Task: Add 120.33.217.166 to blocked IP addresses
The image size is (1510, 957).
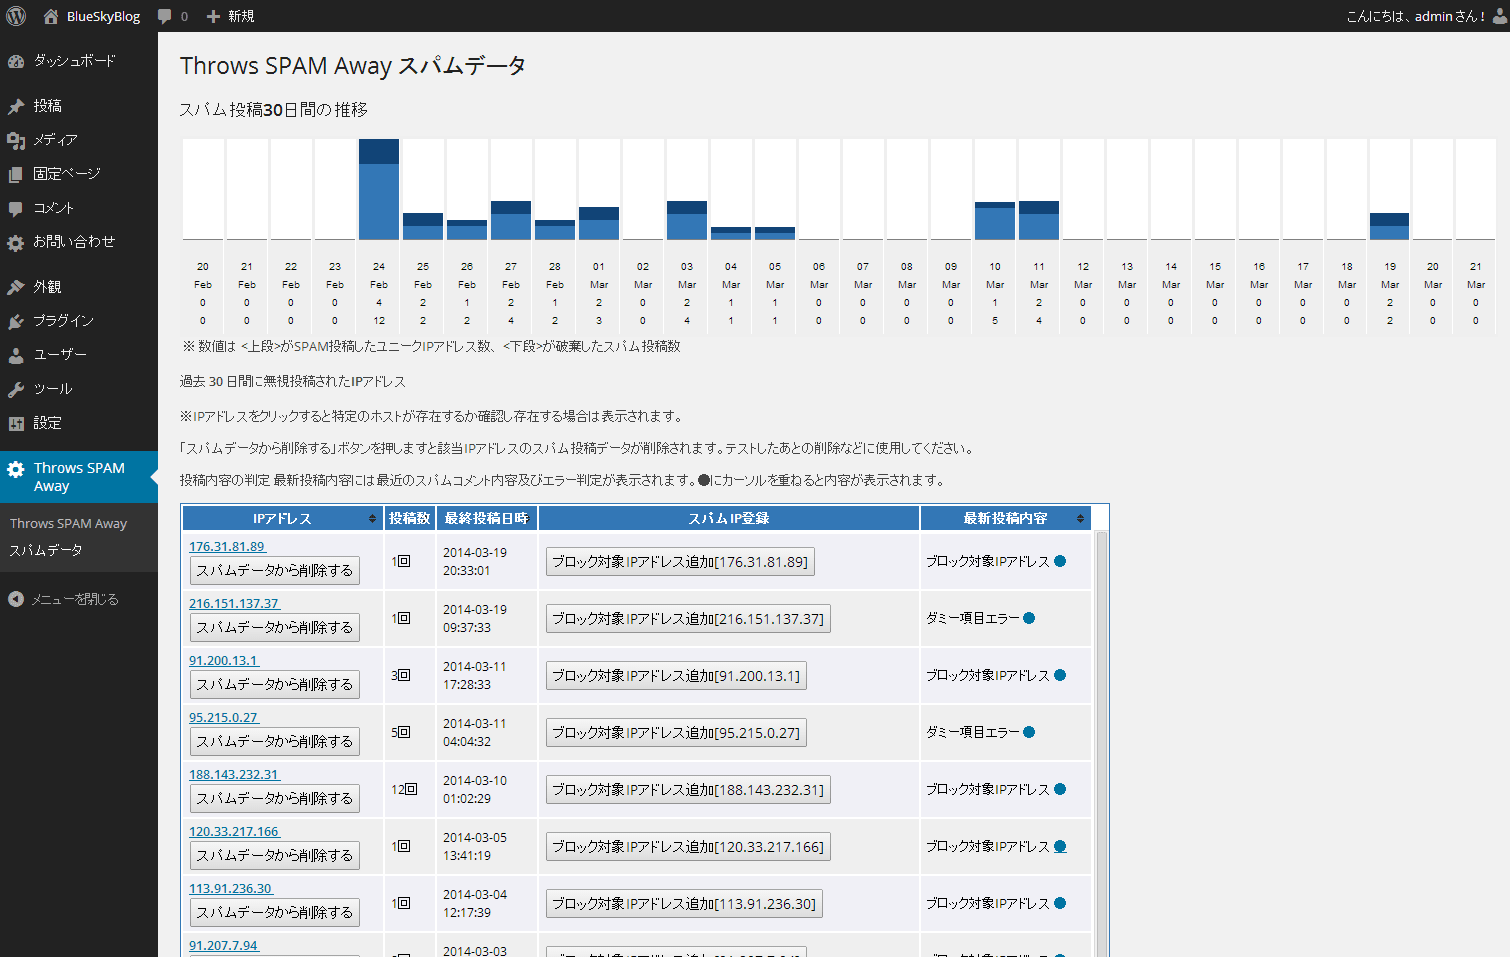Action: (688, 847)
